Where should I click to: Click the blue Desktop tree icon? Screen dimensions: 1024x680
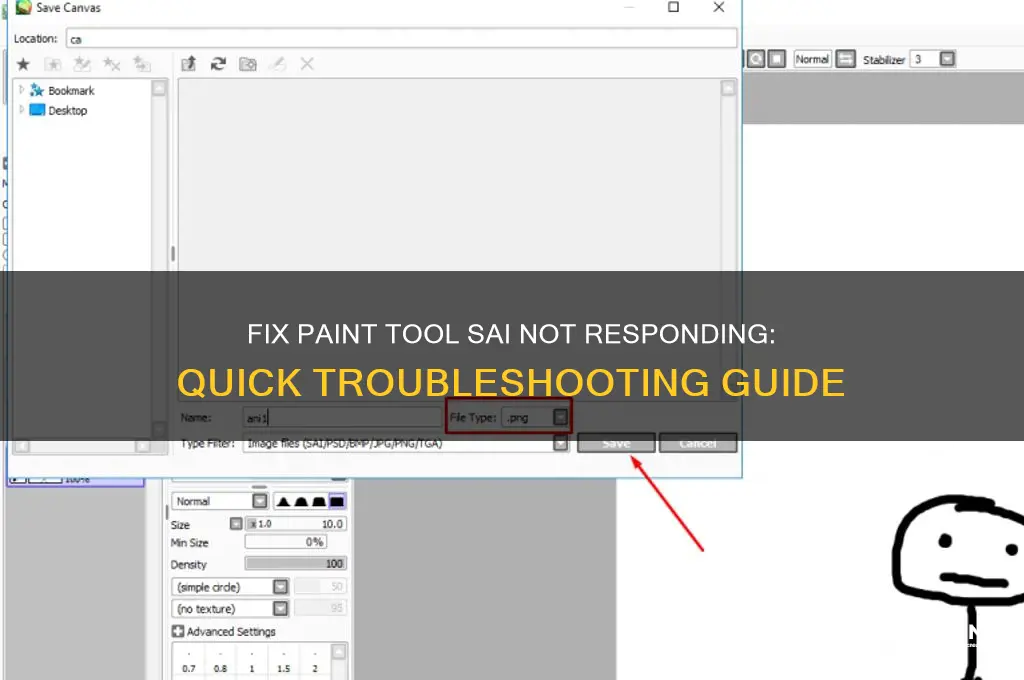[37, 110]
